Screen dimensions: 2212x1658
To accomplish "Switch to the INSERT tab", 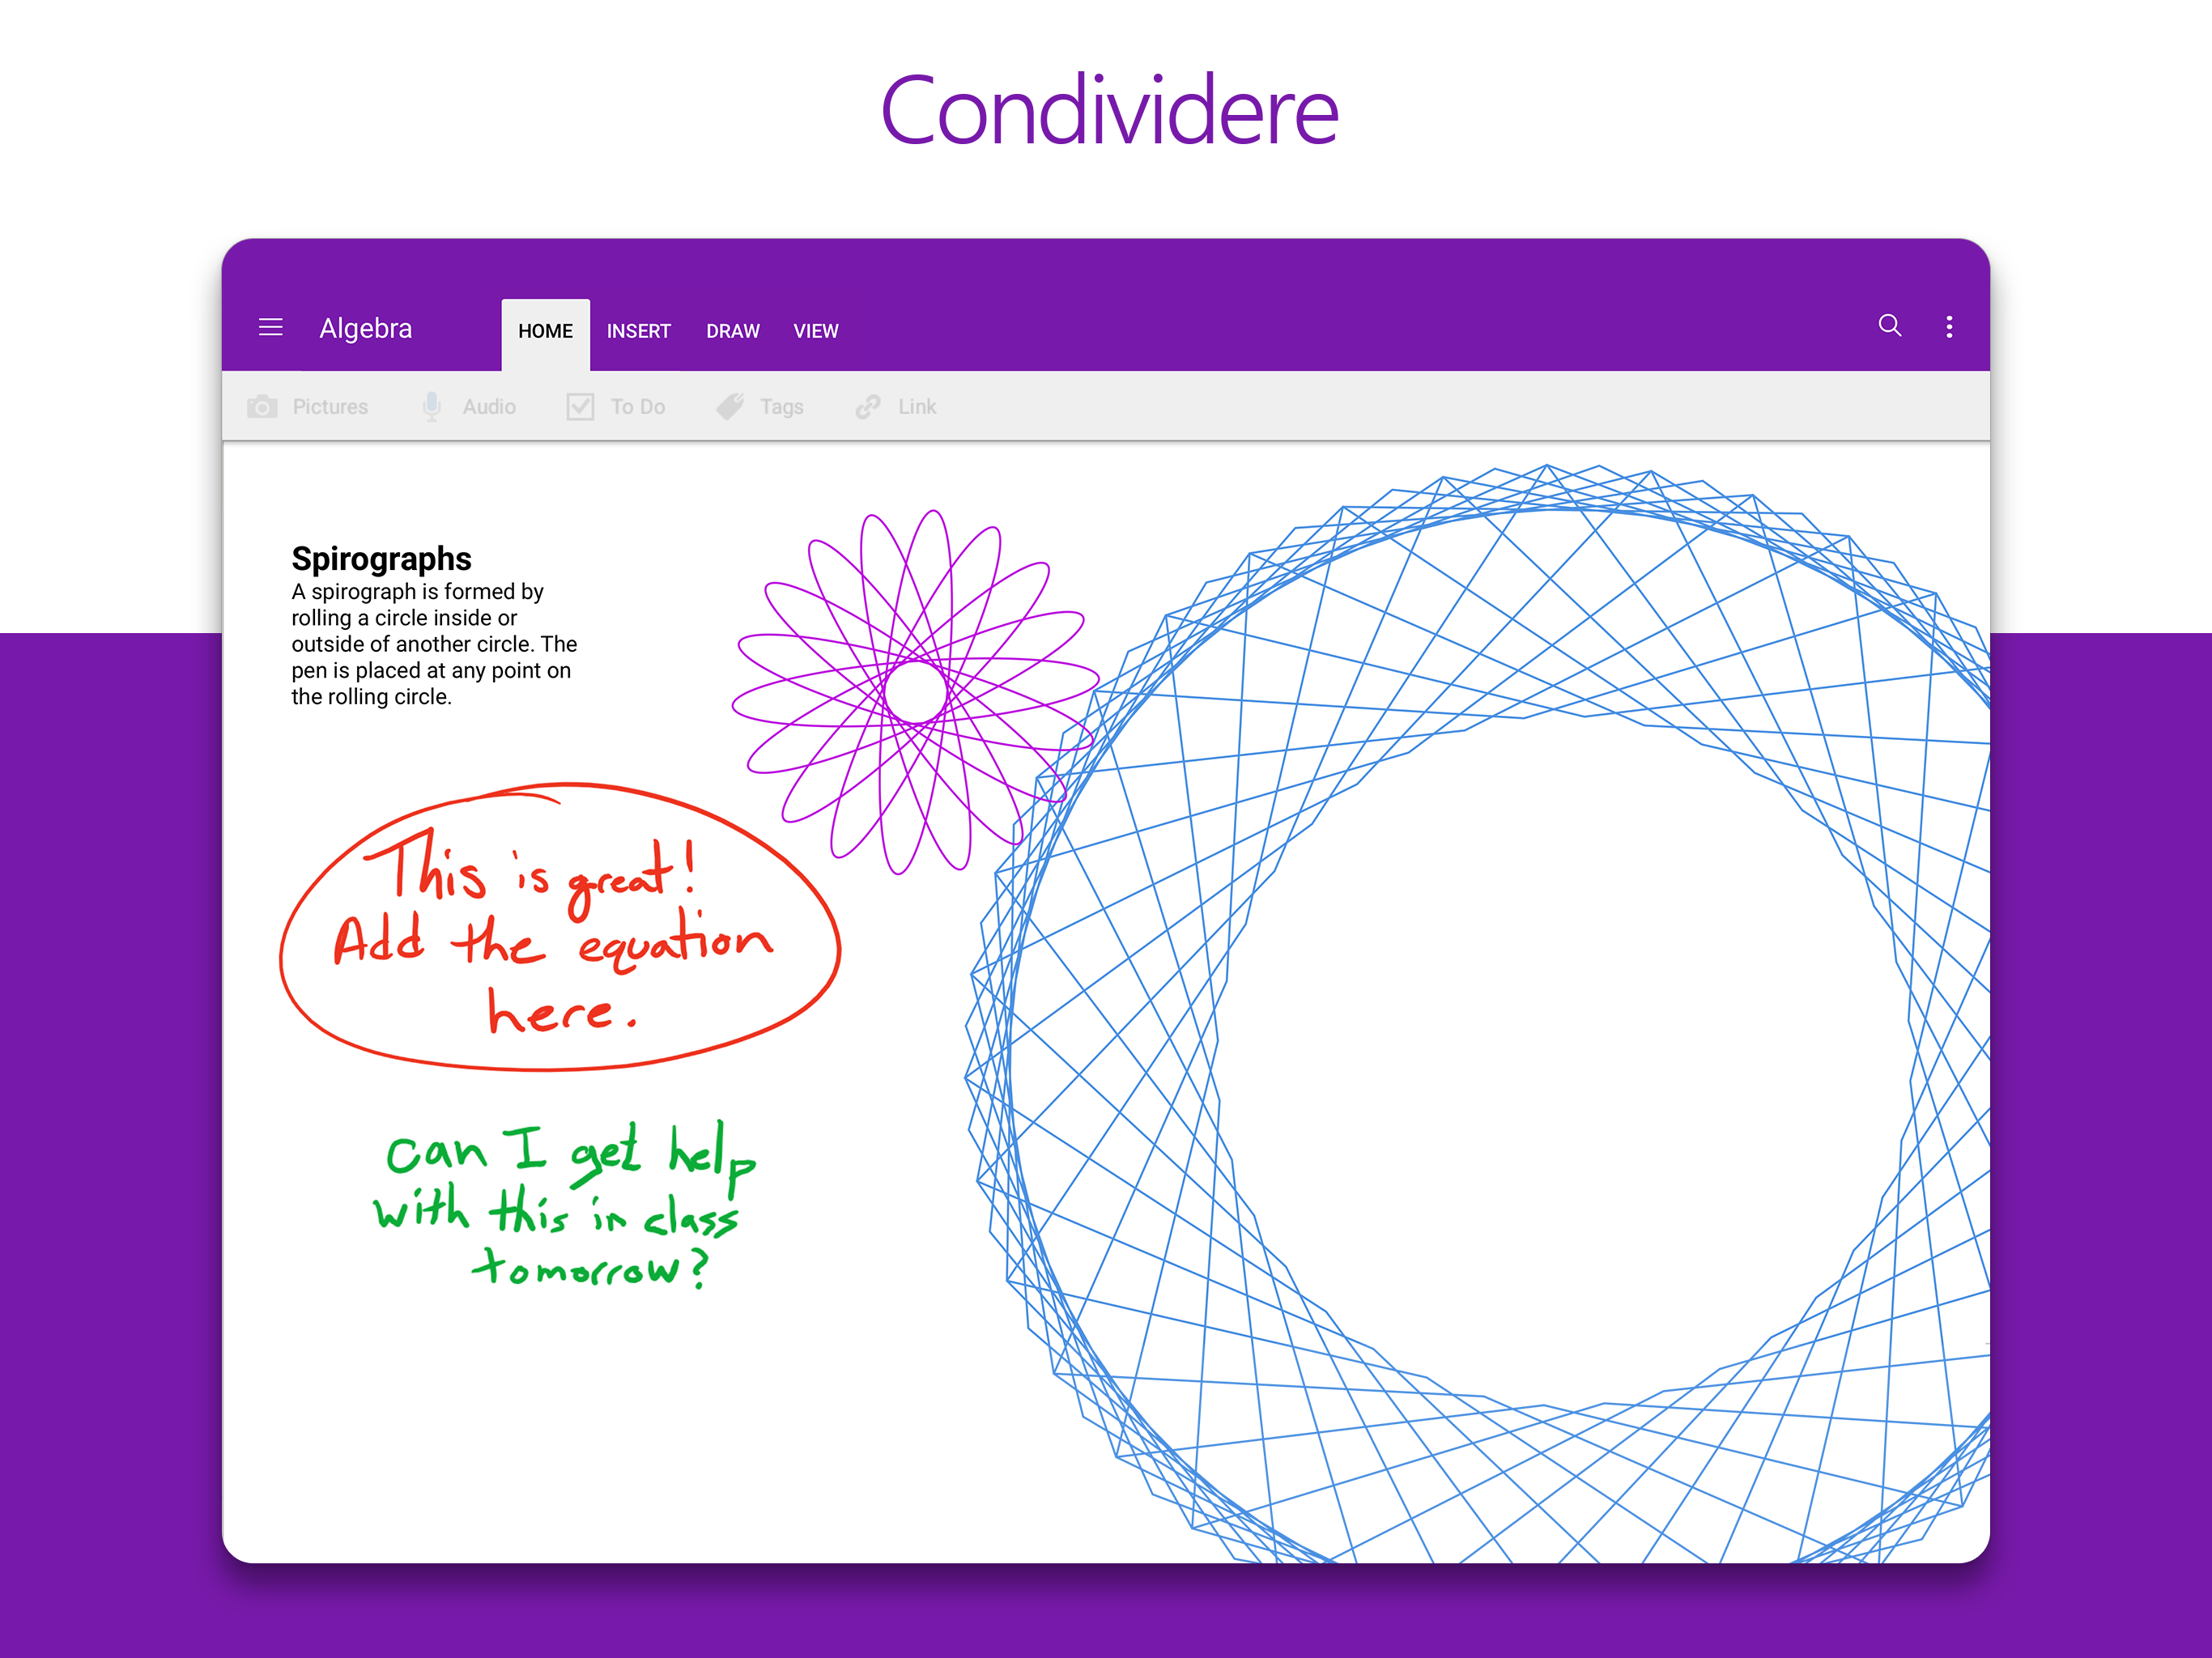I will (638, 332).
